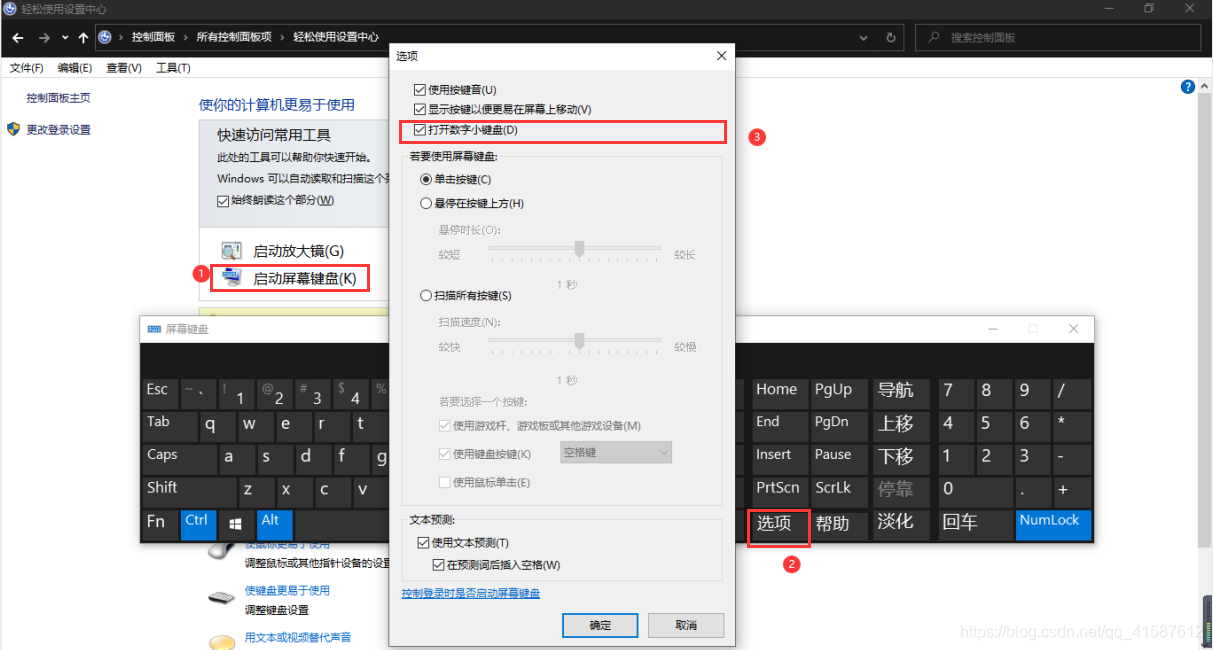Click the 控制面板主页 link
Image resolution: width=1213 pixels, height=650 pixels.
pyautogui.click(x=58, y=98)
